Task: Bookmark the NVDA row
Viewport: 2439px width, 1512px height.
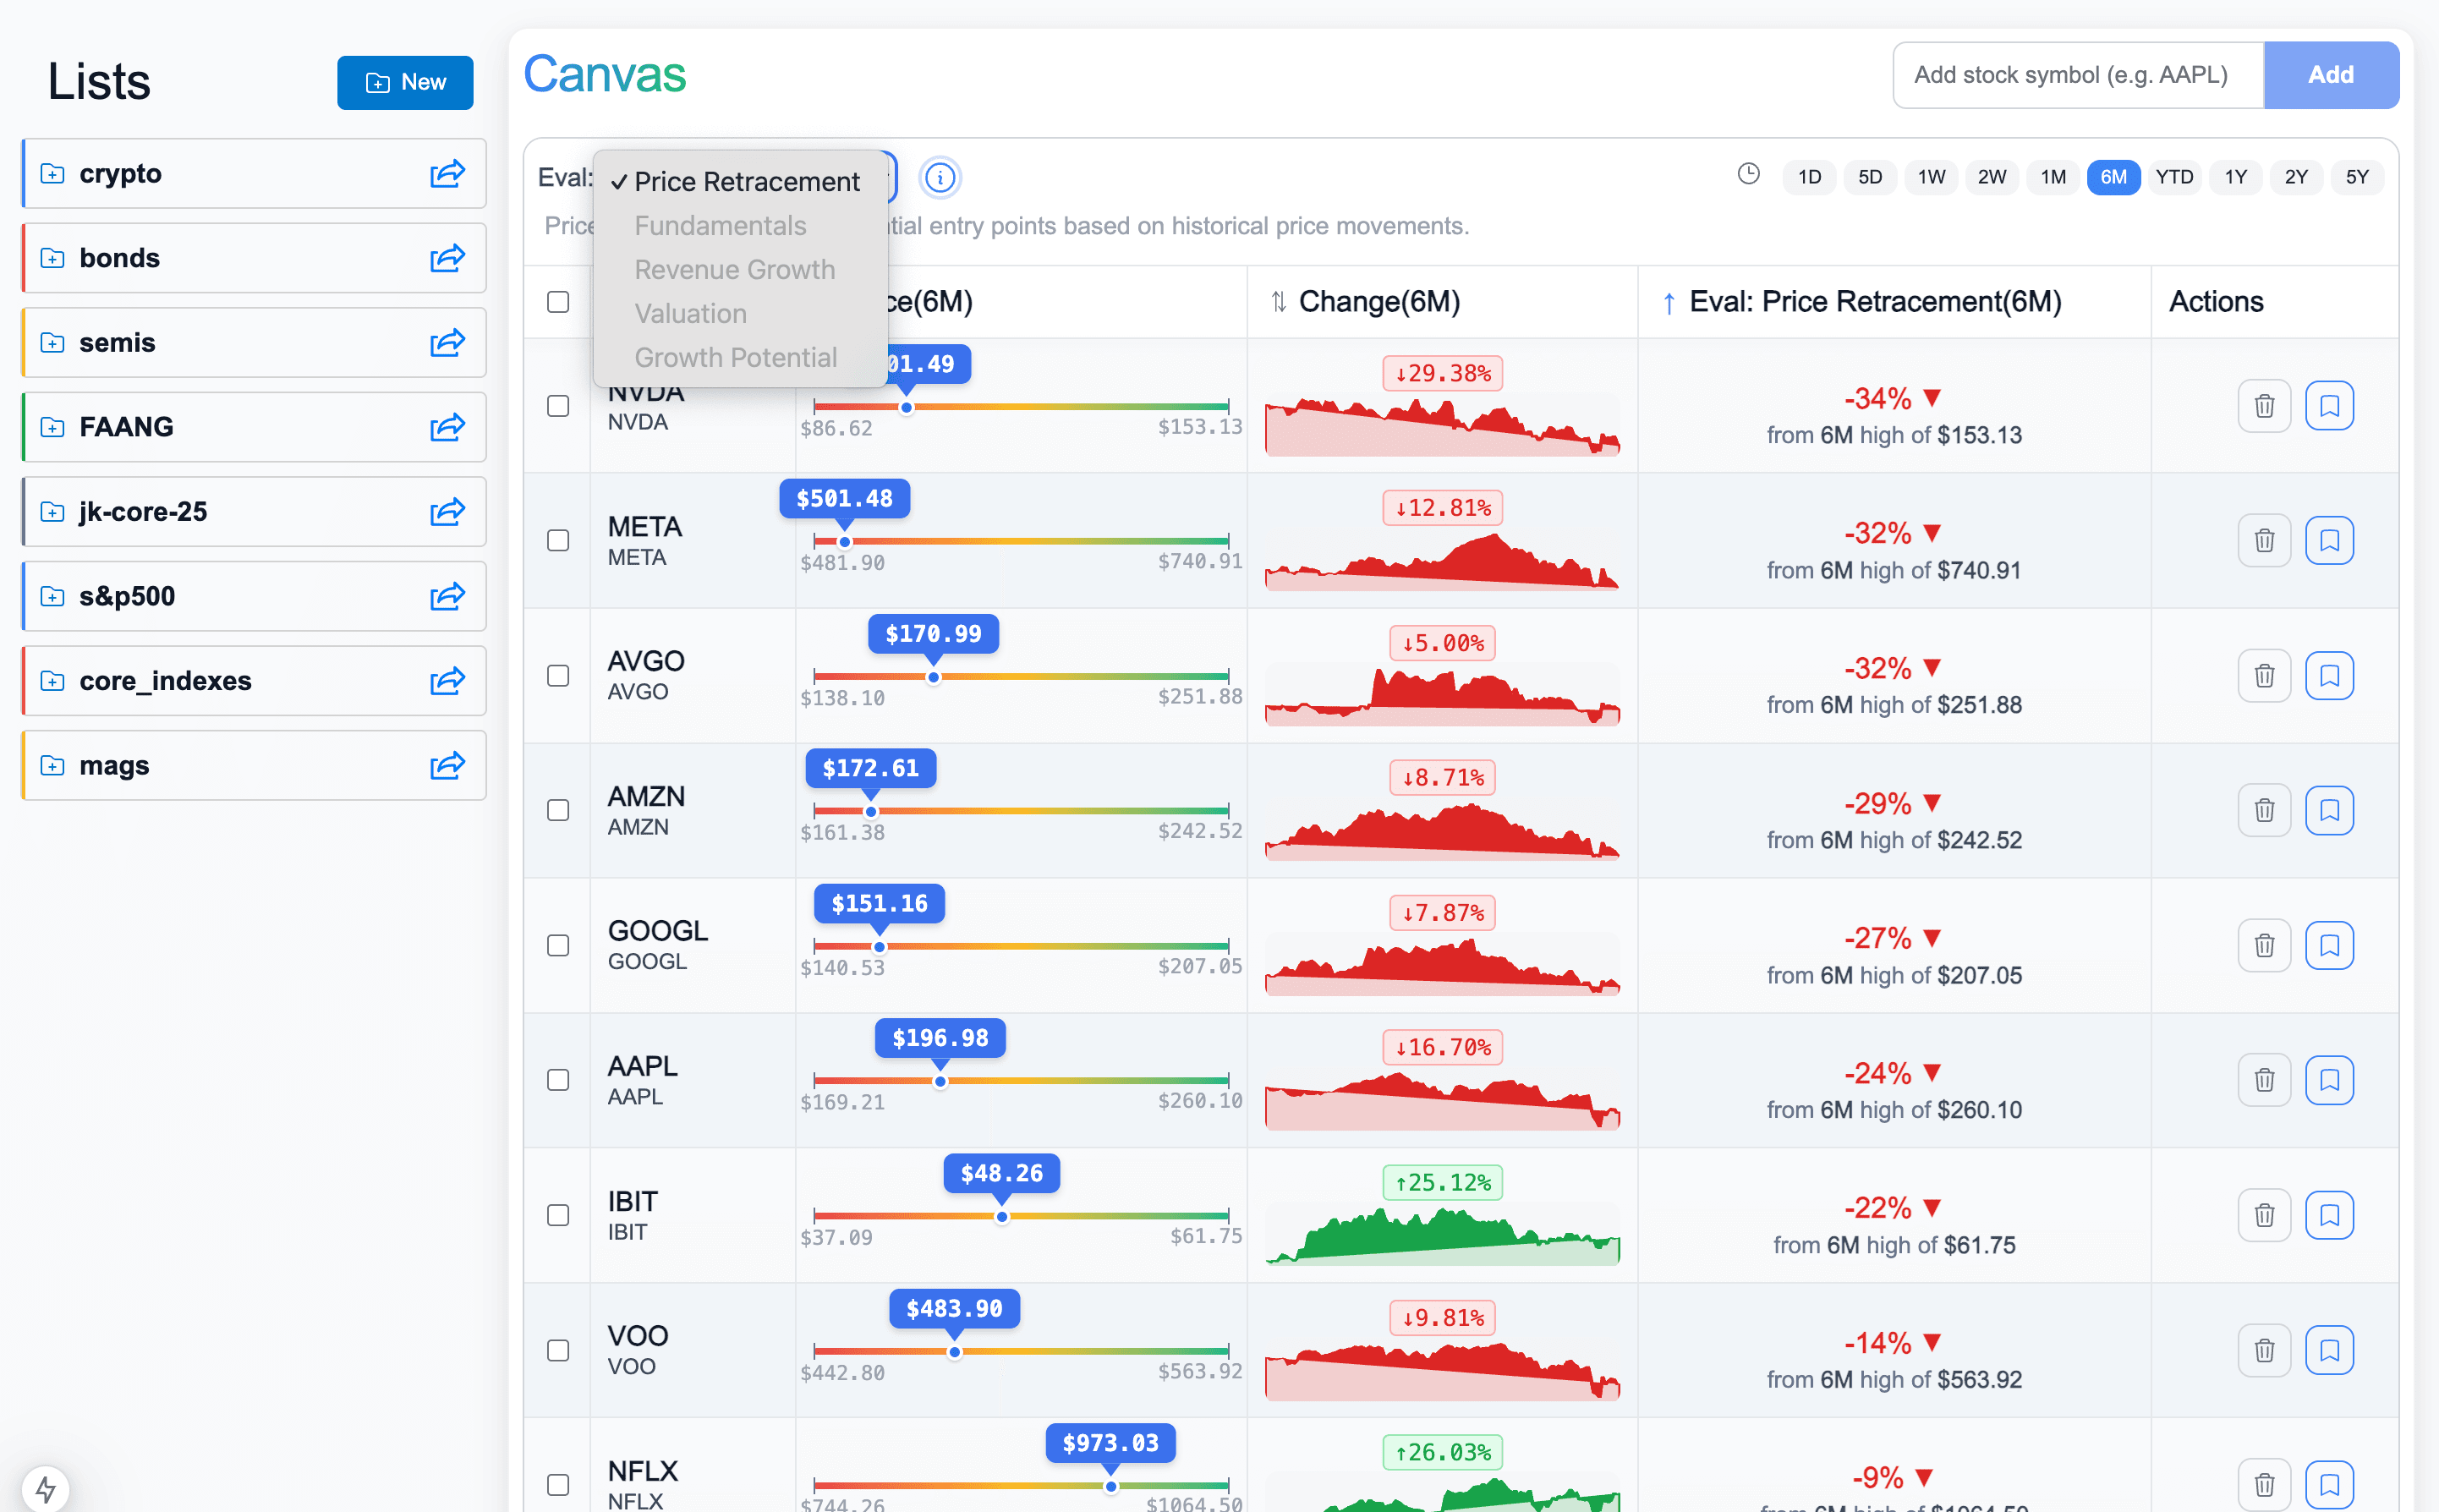Action: coord(2329,406)
